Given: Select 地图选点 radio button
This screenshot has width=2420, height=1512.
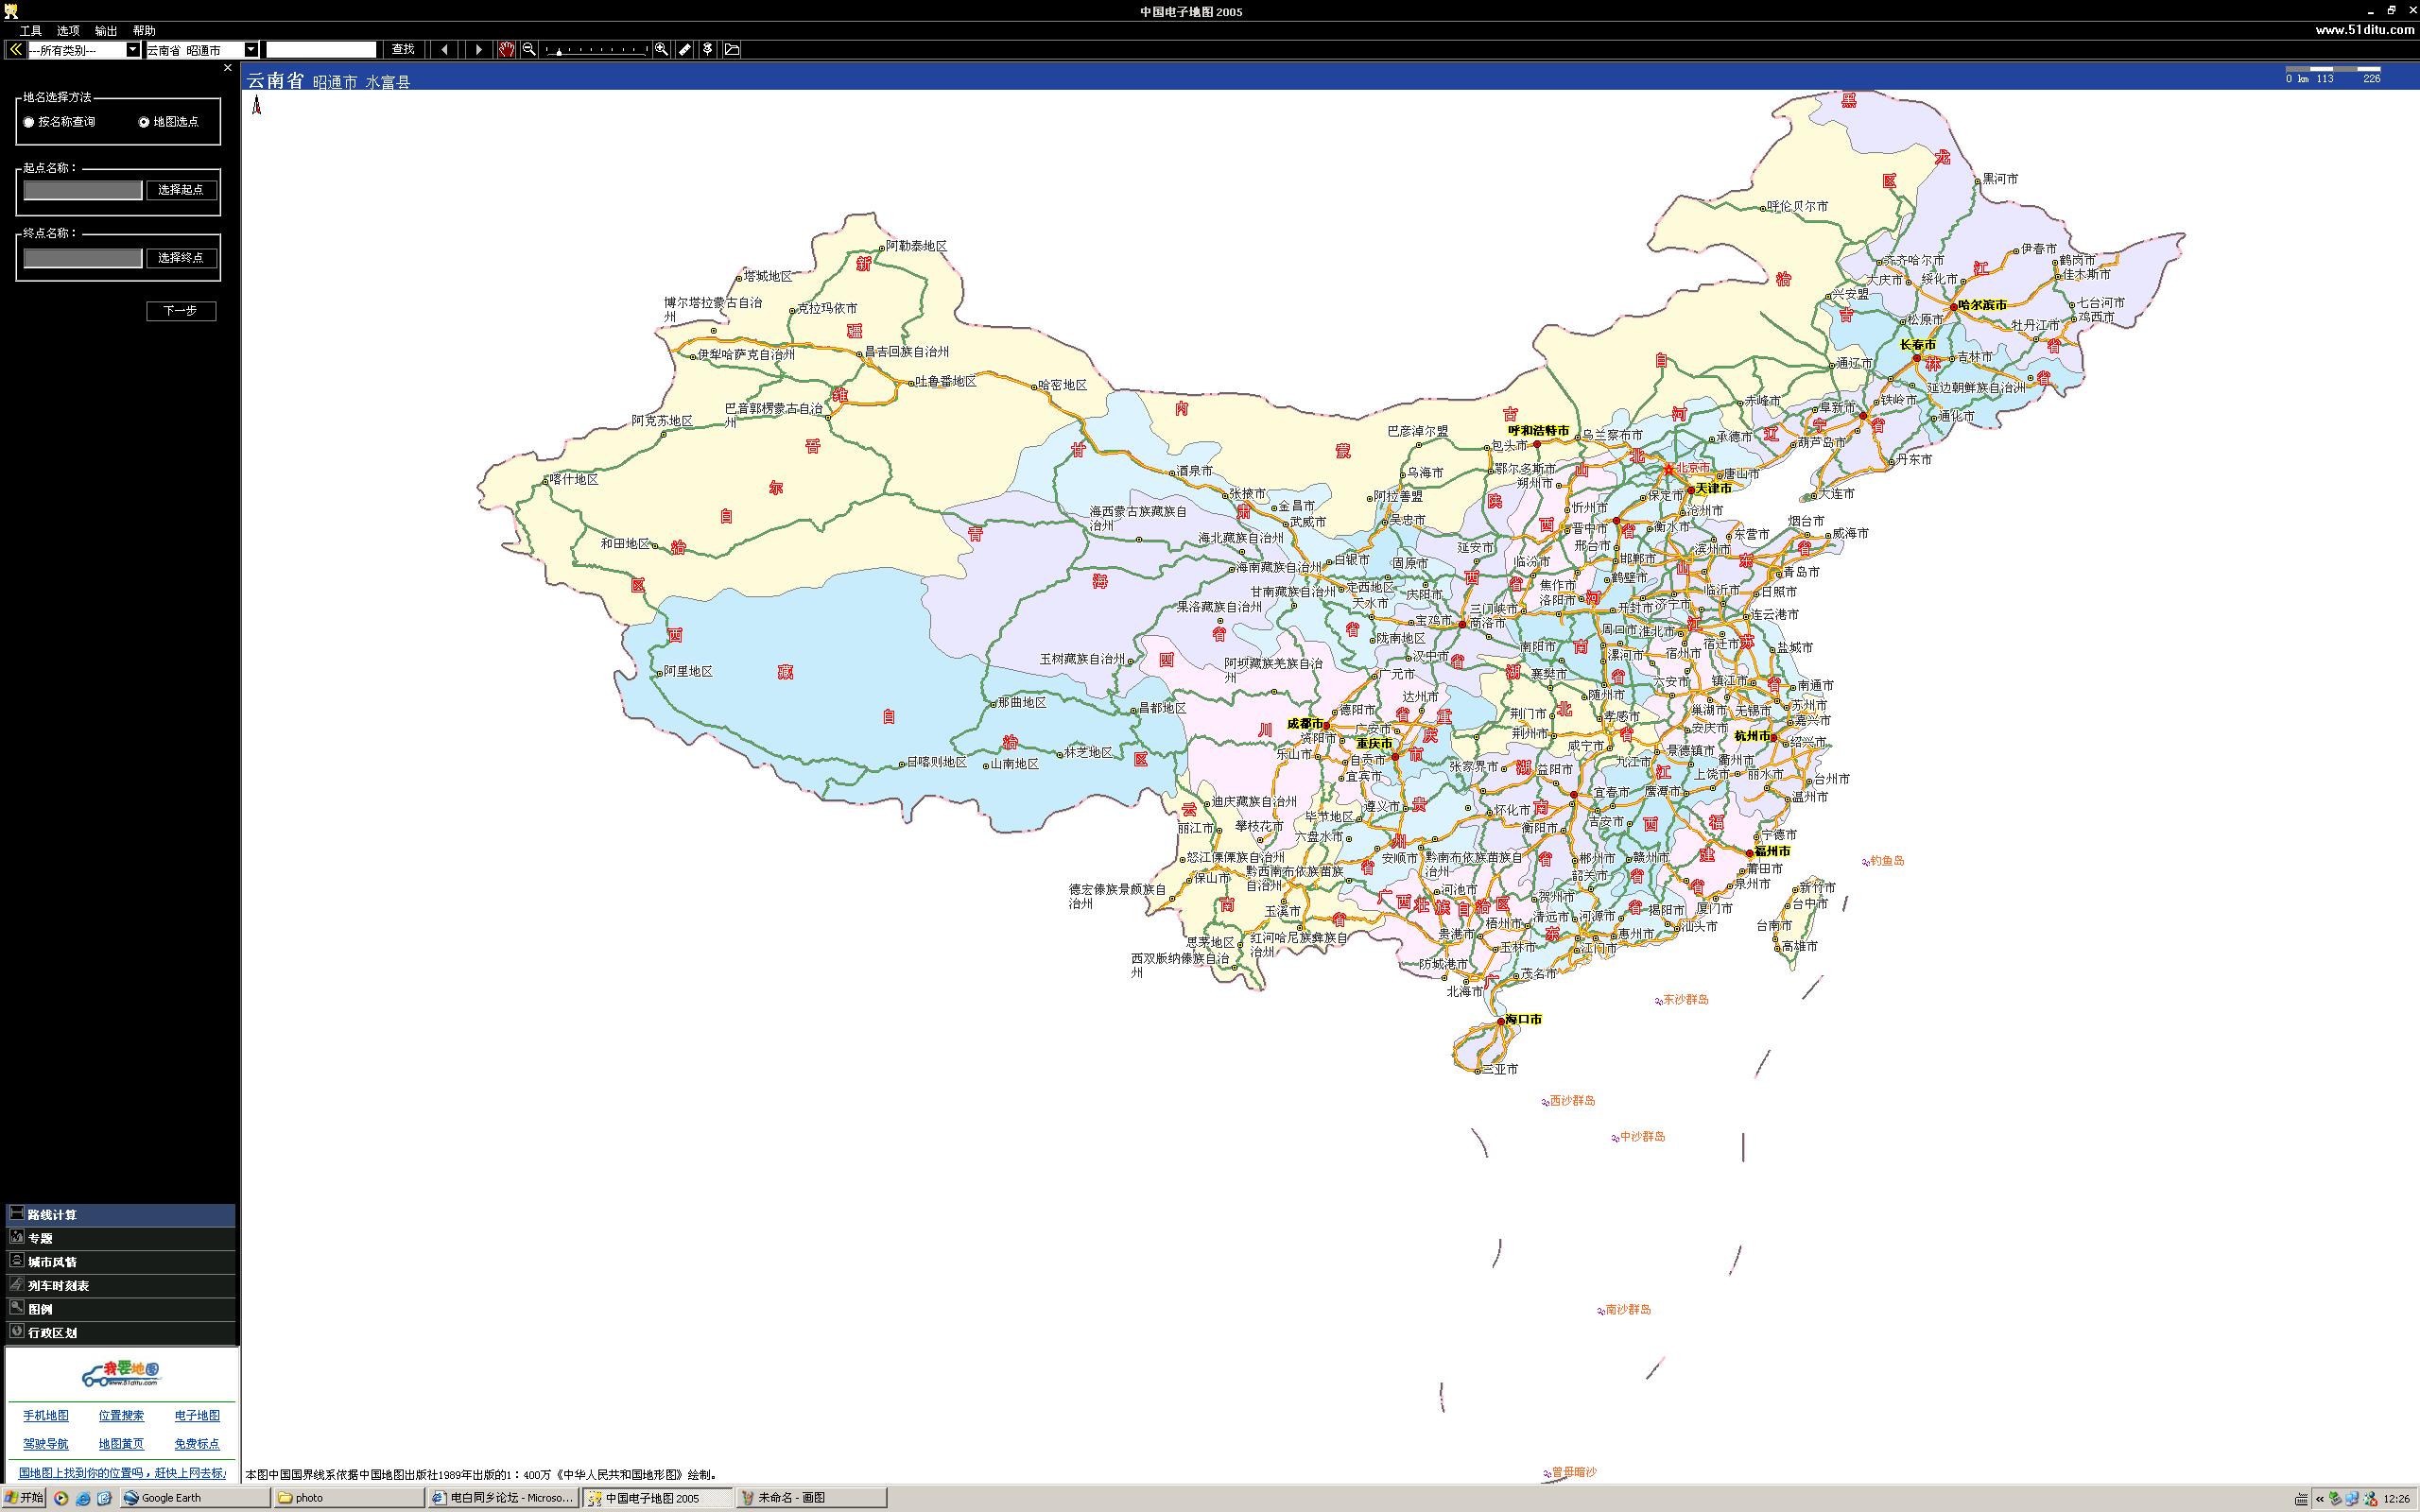Looking at the screenshot, I should (x=144, y=122).
